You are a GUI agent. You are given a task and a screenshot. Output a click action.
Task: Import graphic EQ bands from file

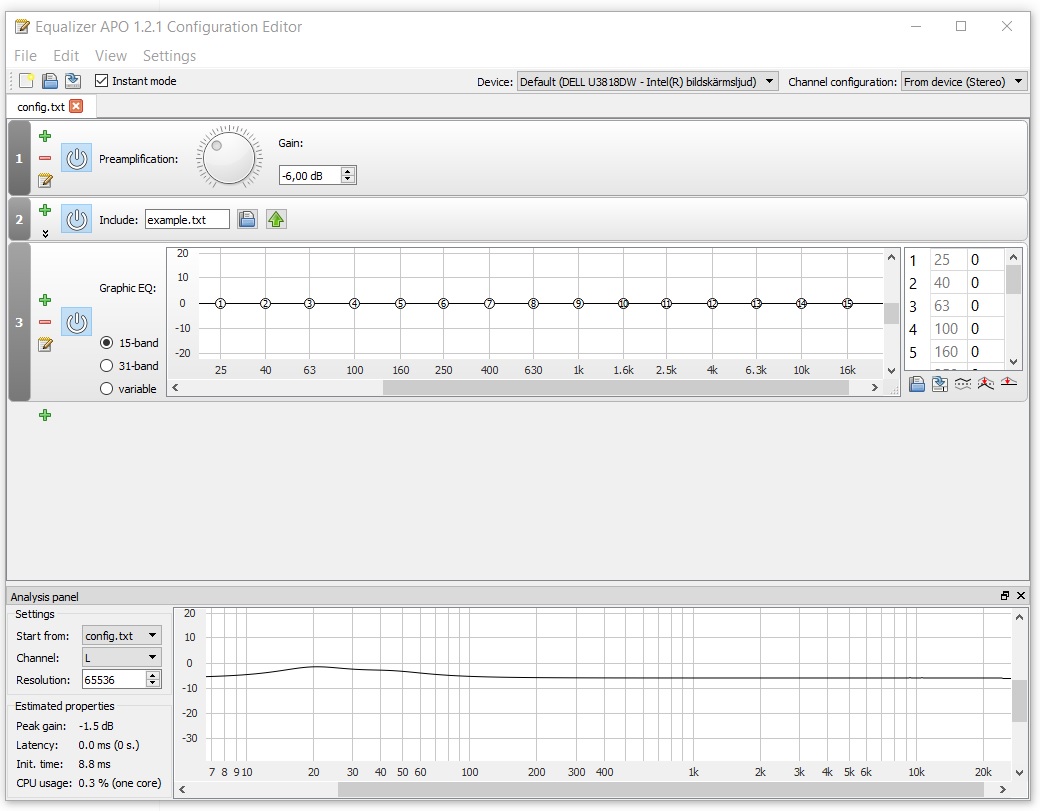click(x=917, y=384)
